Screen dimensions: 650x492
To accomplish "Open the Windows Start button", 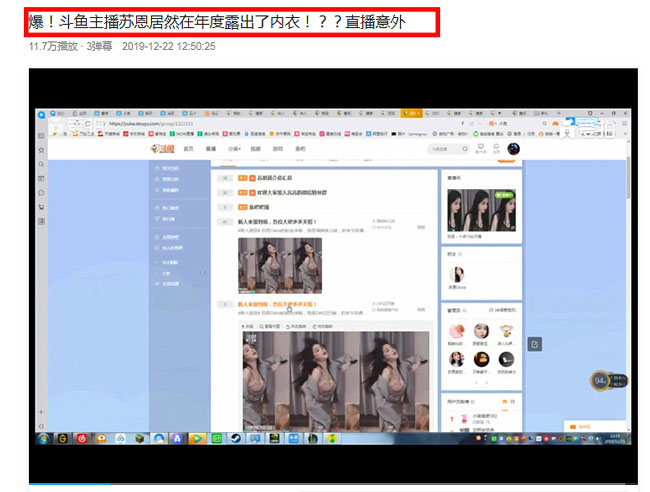I will 44,438.
